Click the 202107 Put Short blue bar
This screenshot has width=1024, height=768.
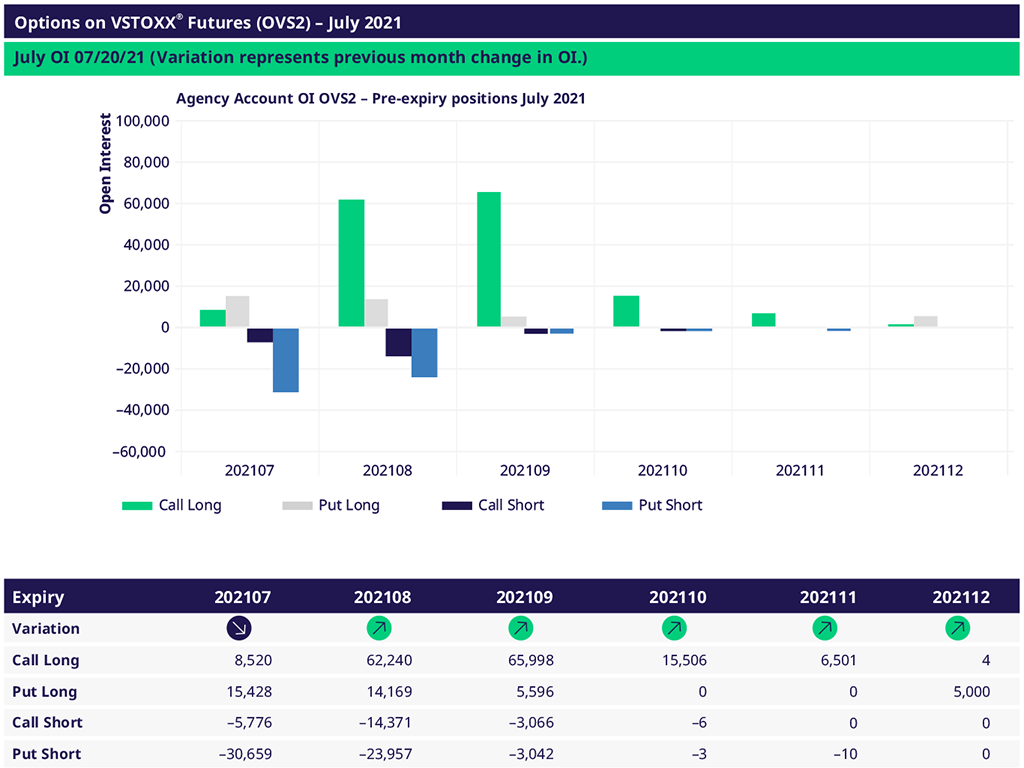[x=286, y=359]
